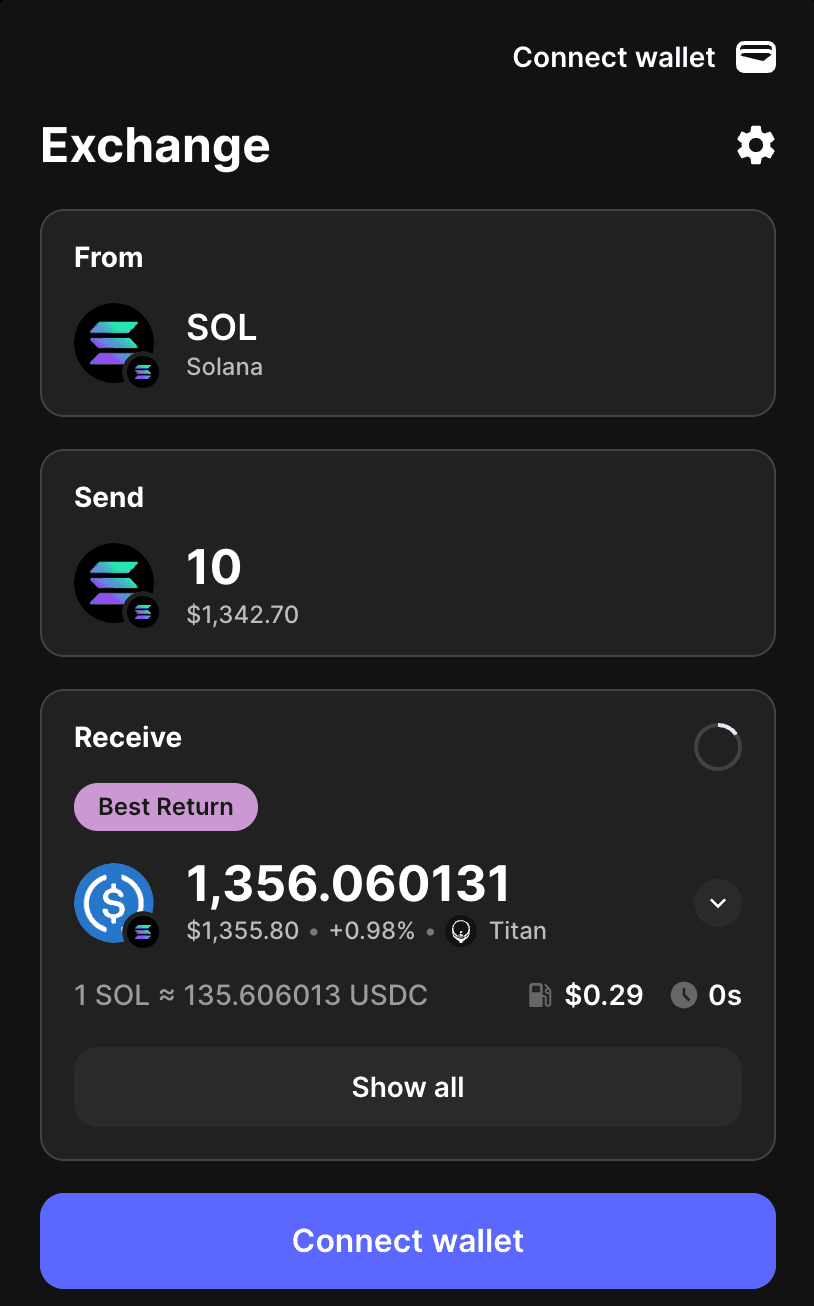The image size is (814, 1306).
Task: Click the Titan provider name label
Action: click(518, 931)
